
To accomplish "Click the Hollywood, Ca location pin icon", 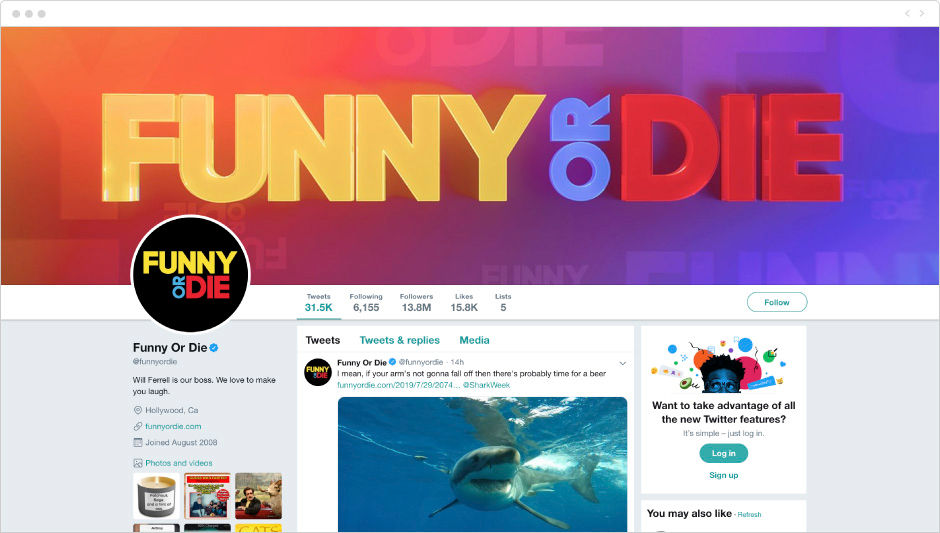I will (137, 410).
